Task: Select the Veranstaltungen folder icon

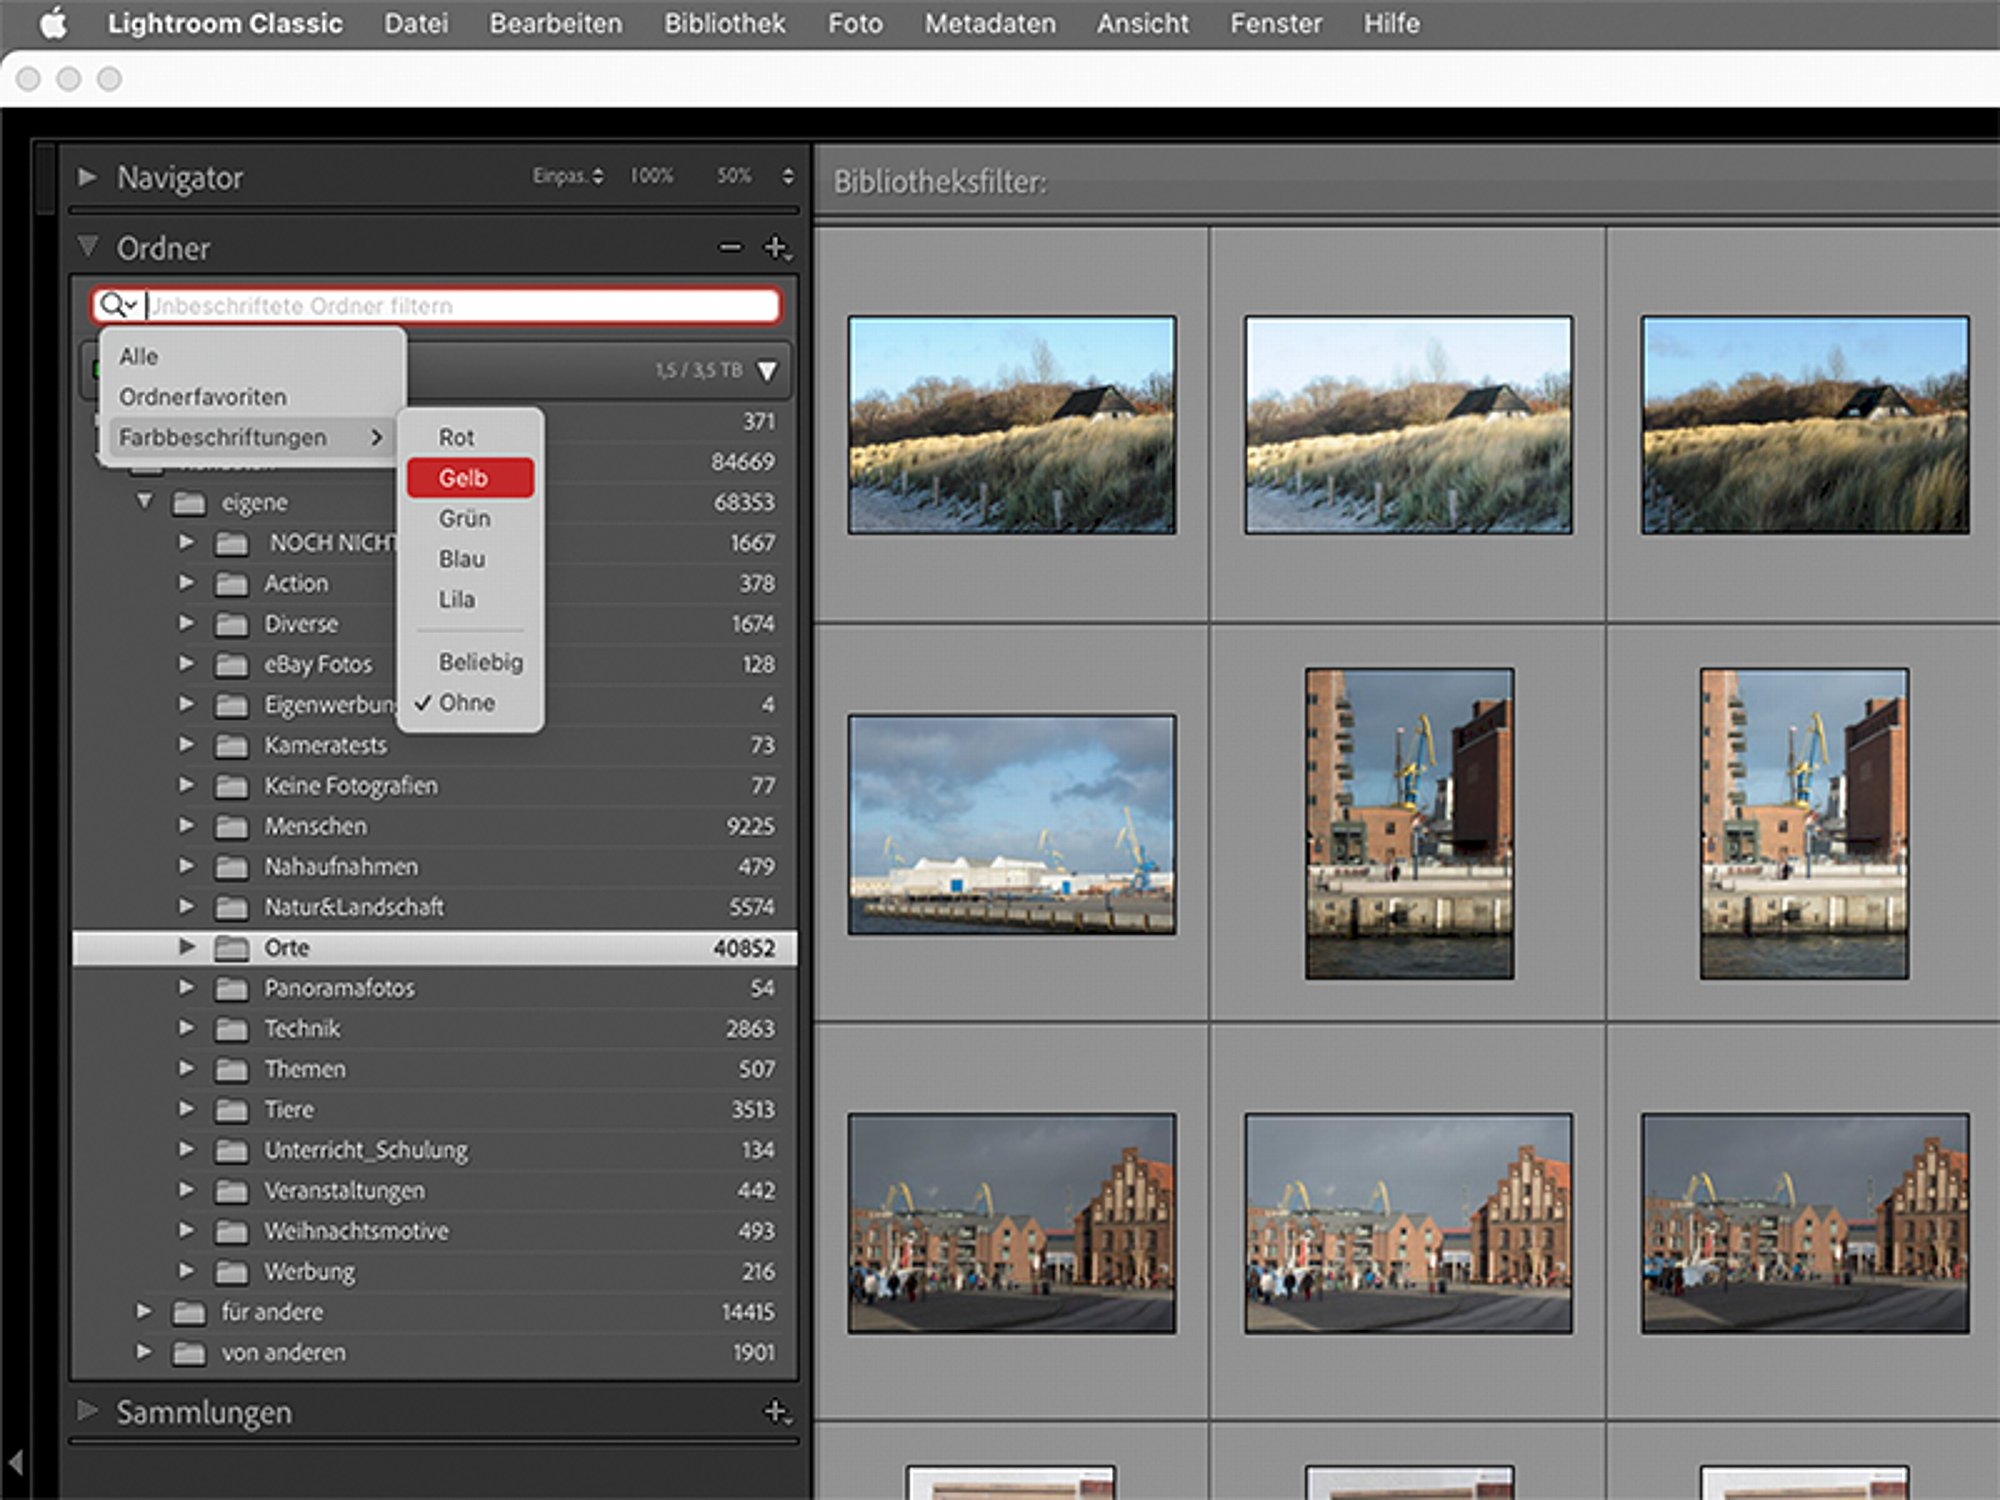Action: [231, 1191]
